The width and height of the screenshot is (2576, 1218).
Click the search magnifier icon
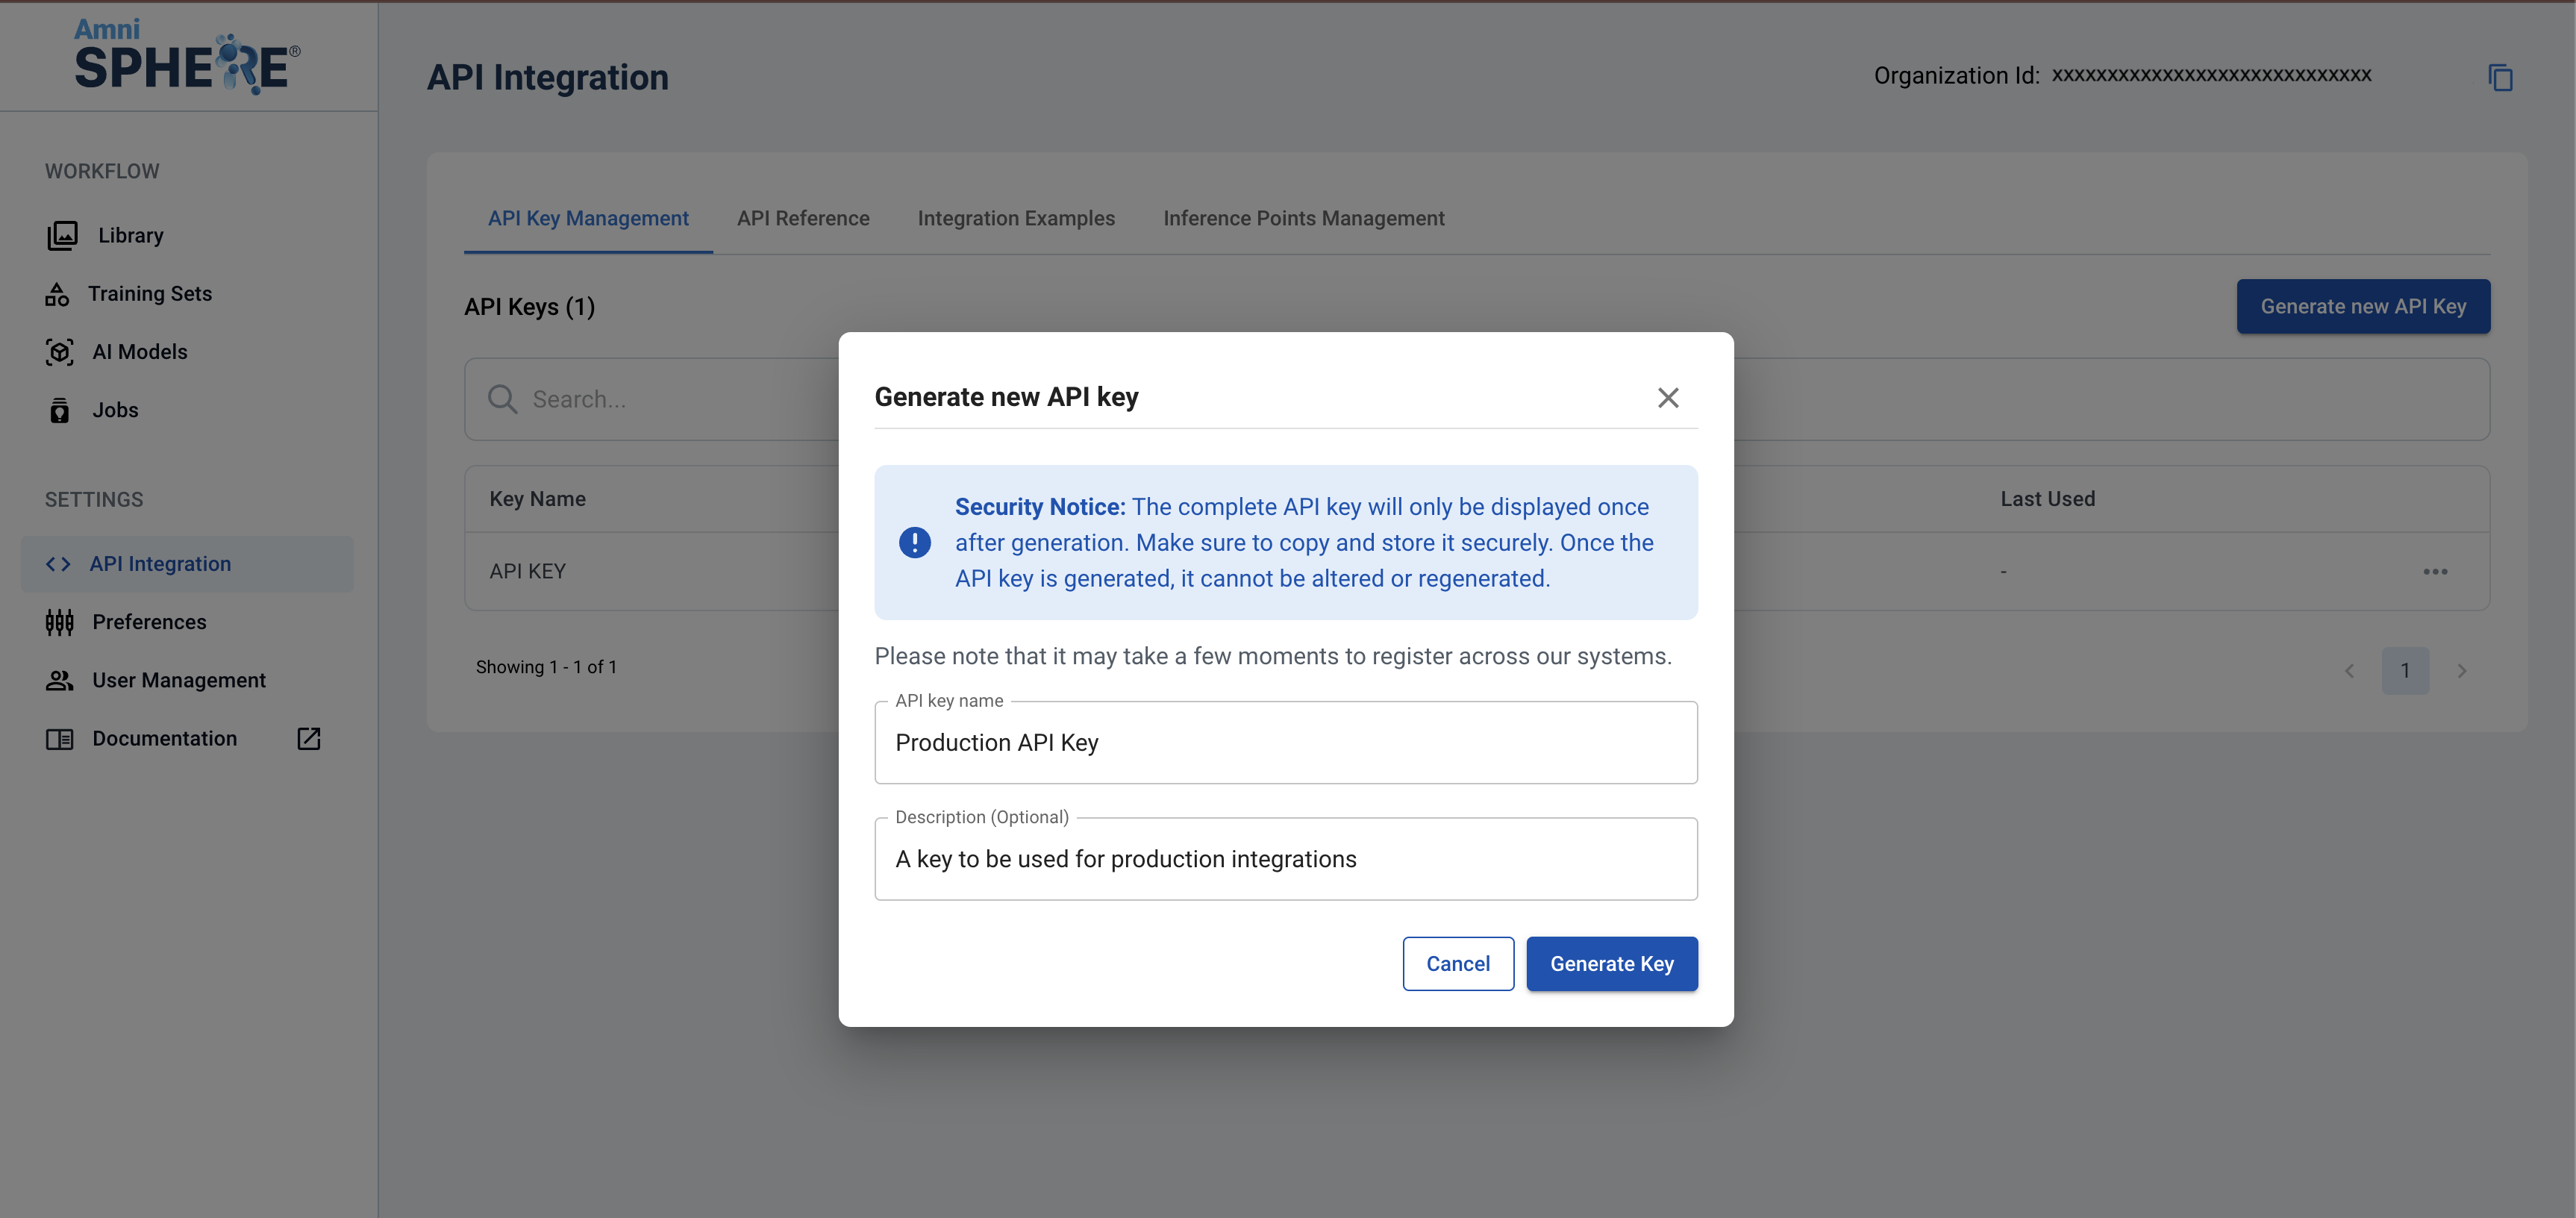click(x=502, y=399)
